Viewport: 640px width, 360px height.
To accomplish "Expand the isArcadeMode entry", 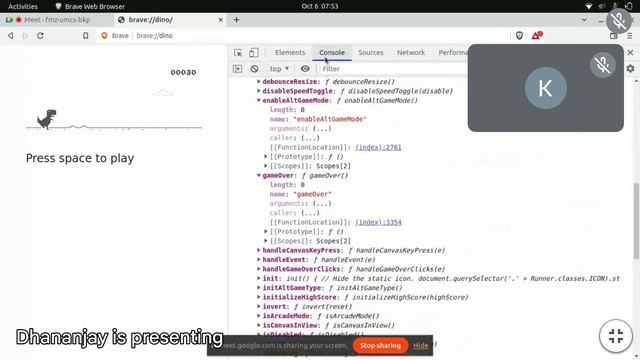I will pyautogui.click(x=259, y=316).
